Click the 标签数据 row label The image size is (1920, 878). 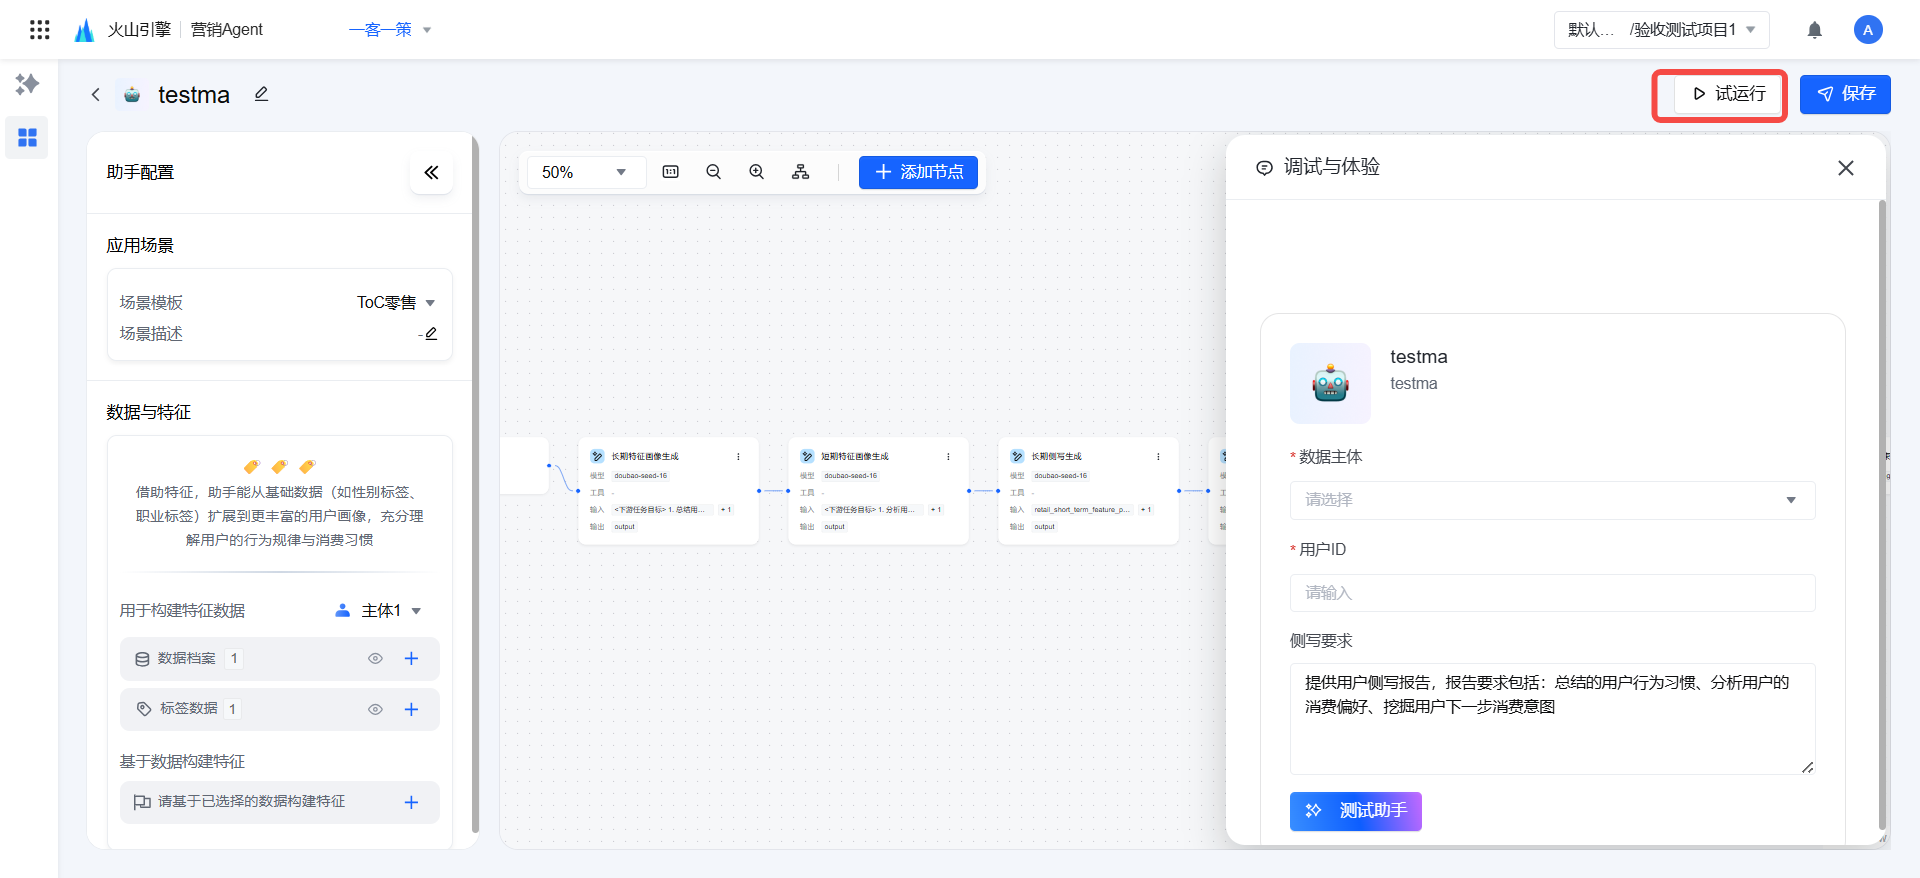(189, 709)
